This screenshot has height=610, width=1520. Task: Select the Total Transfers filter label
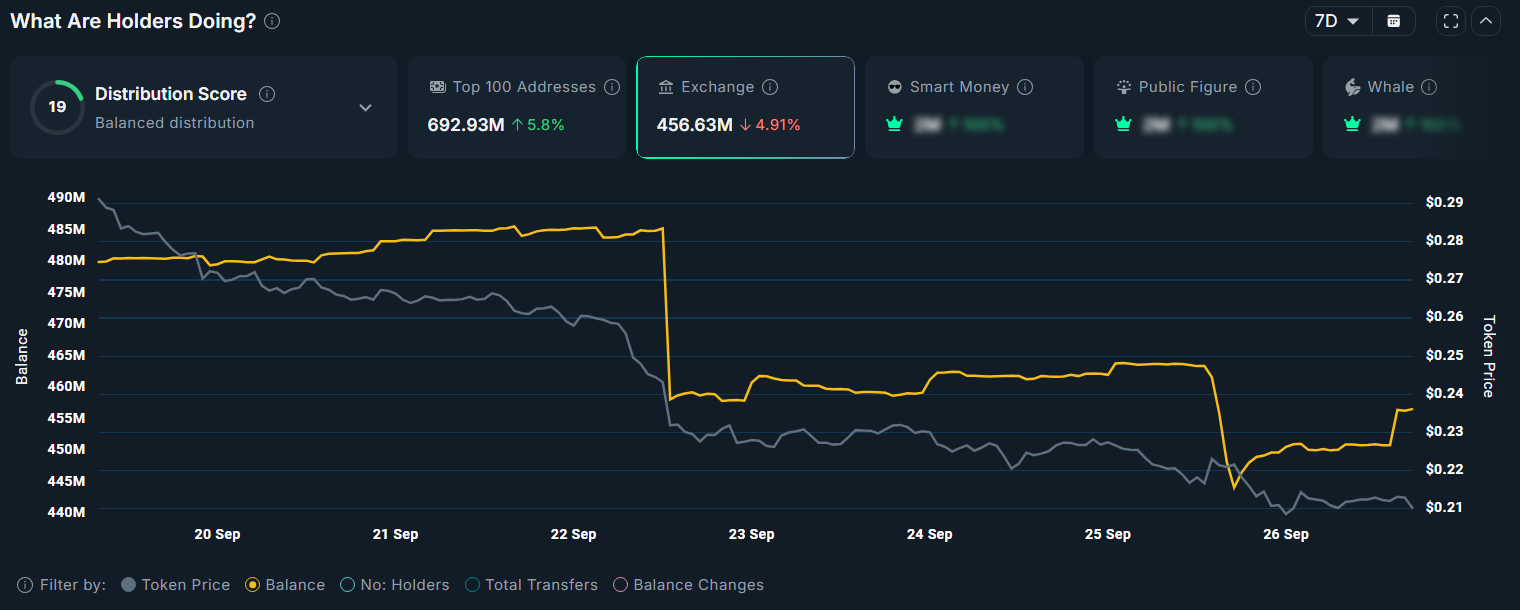point(541,584)
